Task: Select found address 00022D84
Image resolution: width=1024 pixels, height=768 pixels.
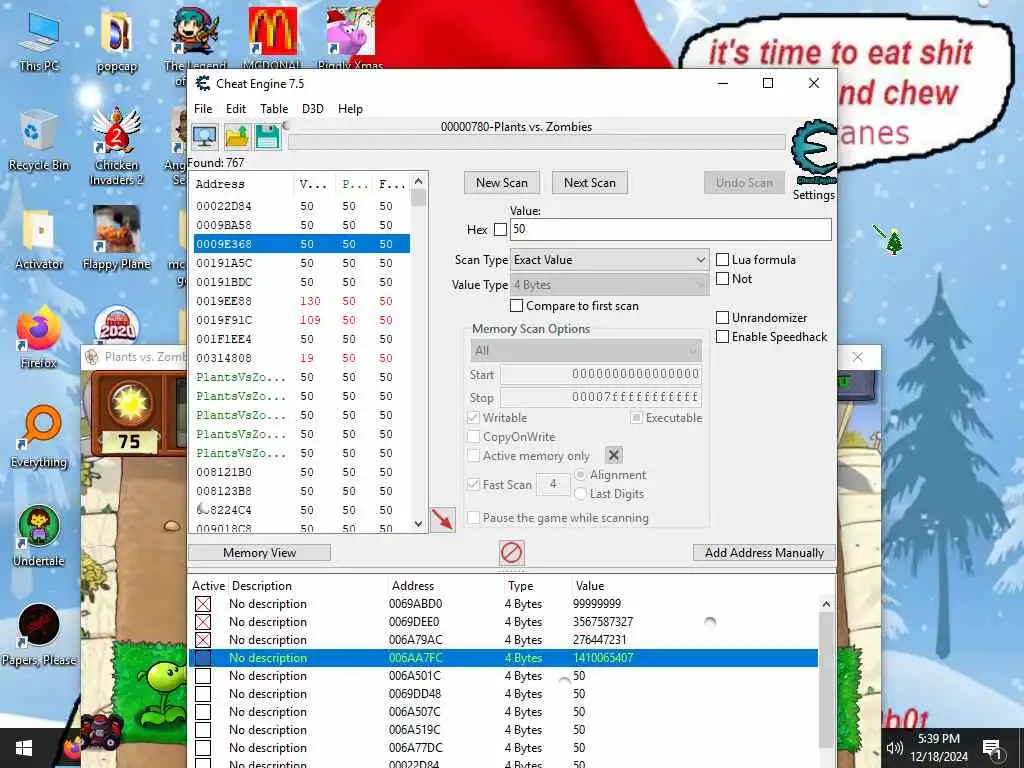Action: 302,206
